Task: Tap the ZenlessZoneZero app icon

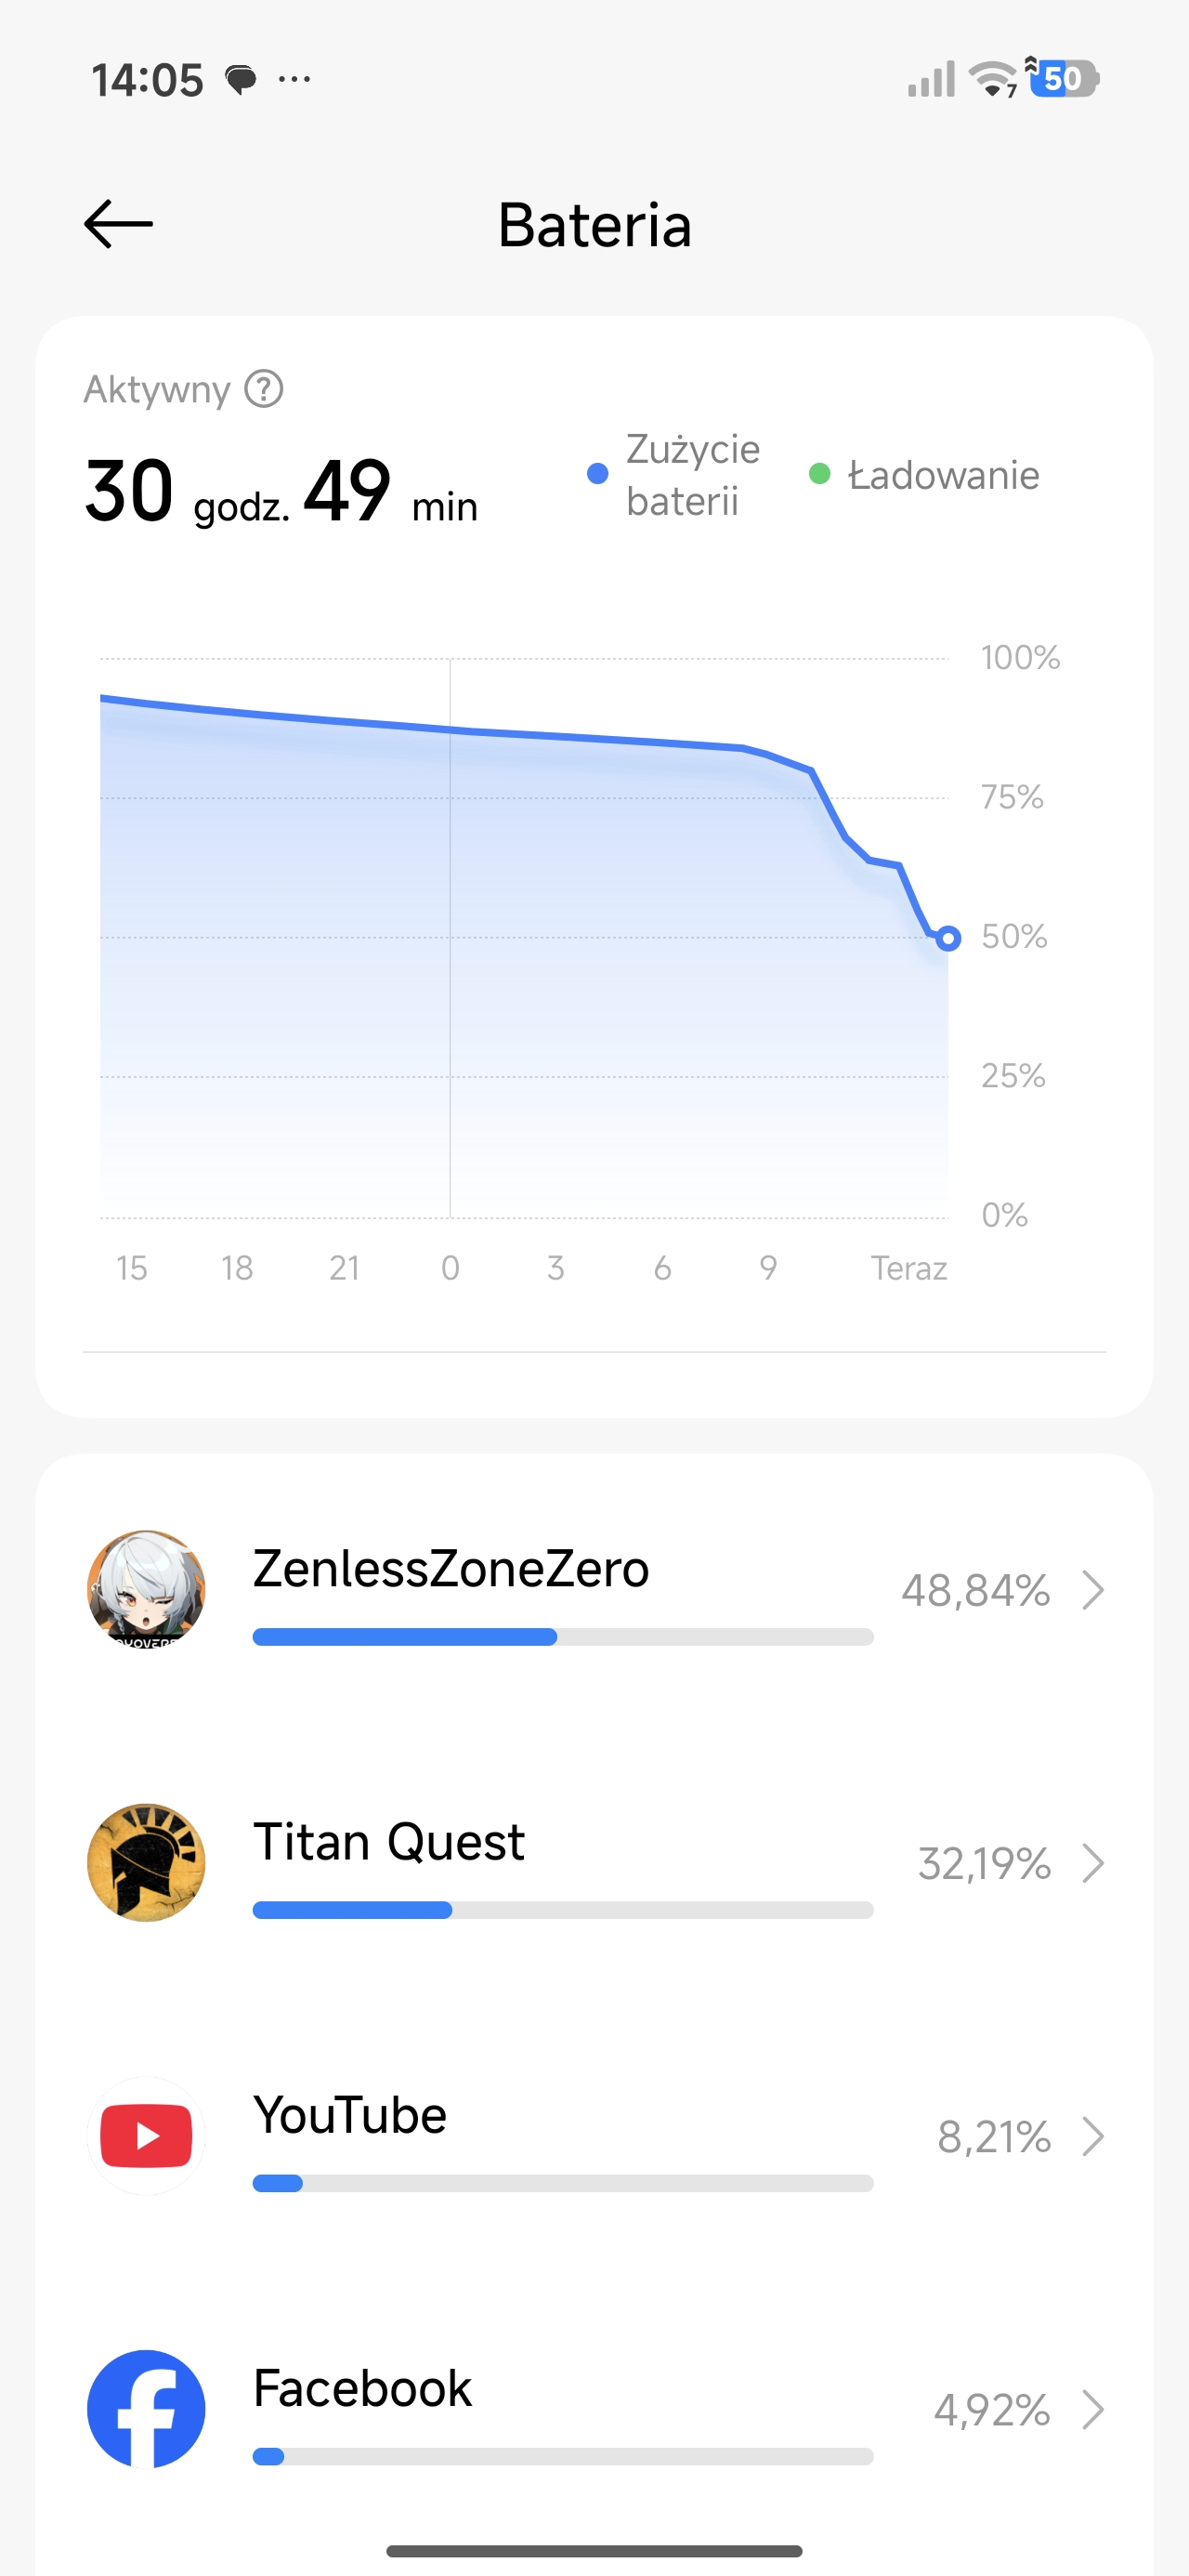Action: (146, 1589)
